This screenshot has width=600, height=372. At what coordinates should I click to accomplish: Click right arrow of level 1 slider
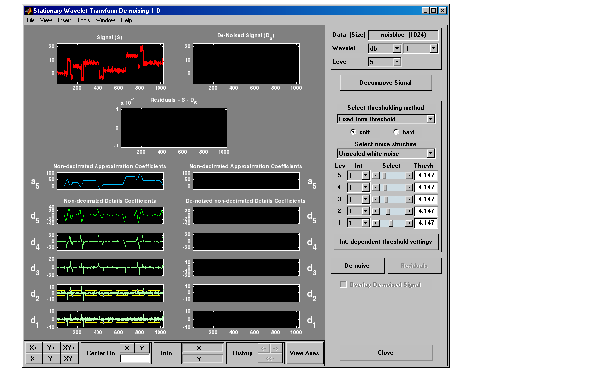click(x=409, y=223)
